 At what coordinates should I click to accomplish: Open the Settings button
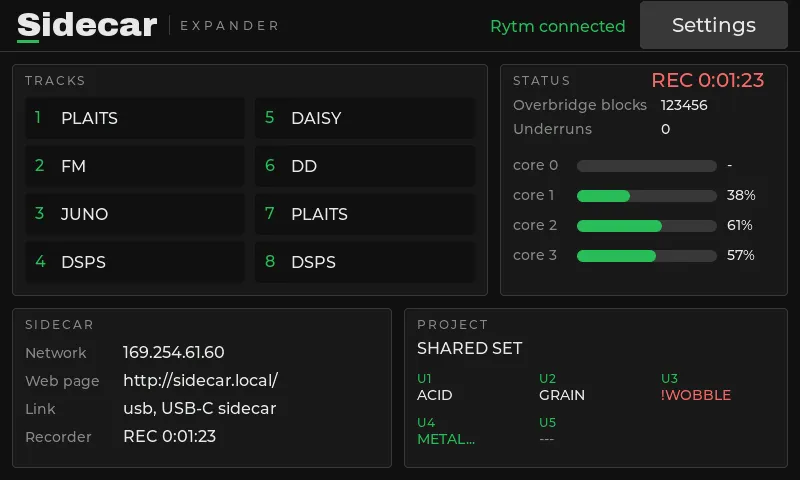pos(713,25)
